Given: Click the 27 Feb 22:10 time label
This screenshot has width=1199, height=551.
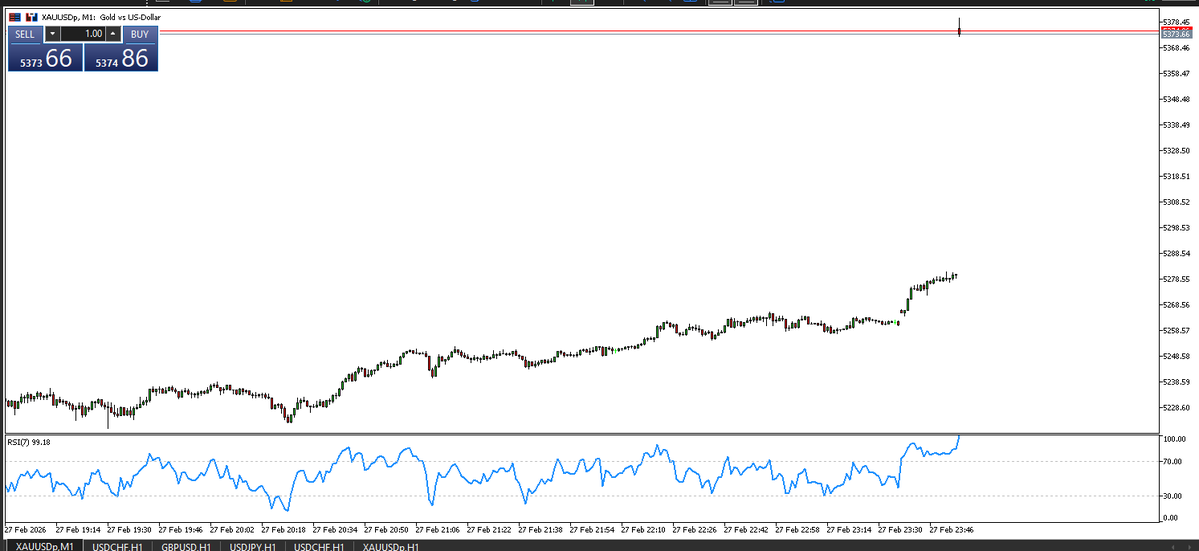Looking at the screenshot, I should 643,529.
